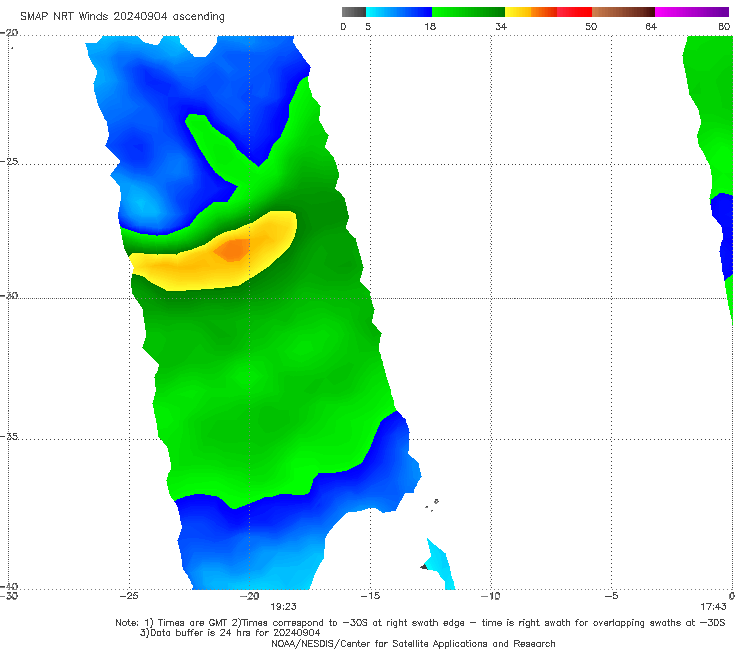Click the longitude axis label '-15'

[370, 596]
